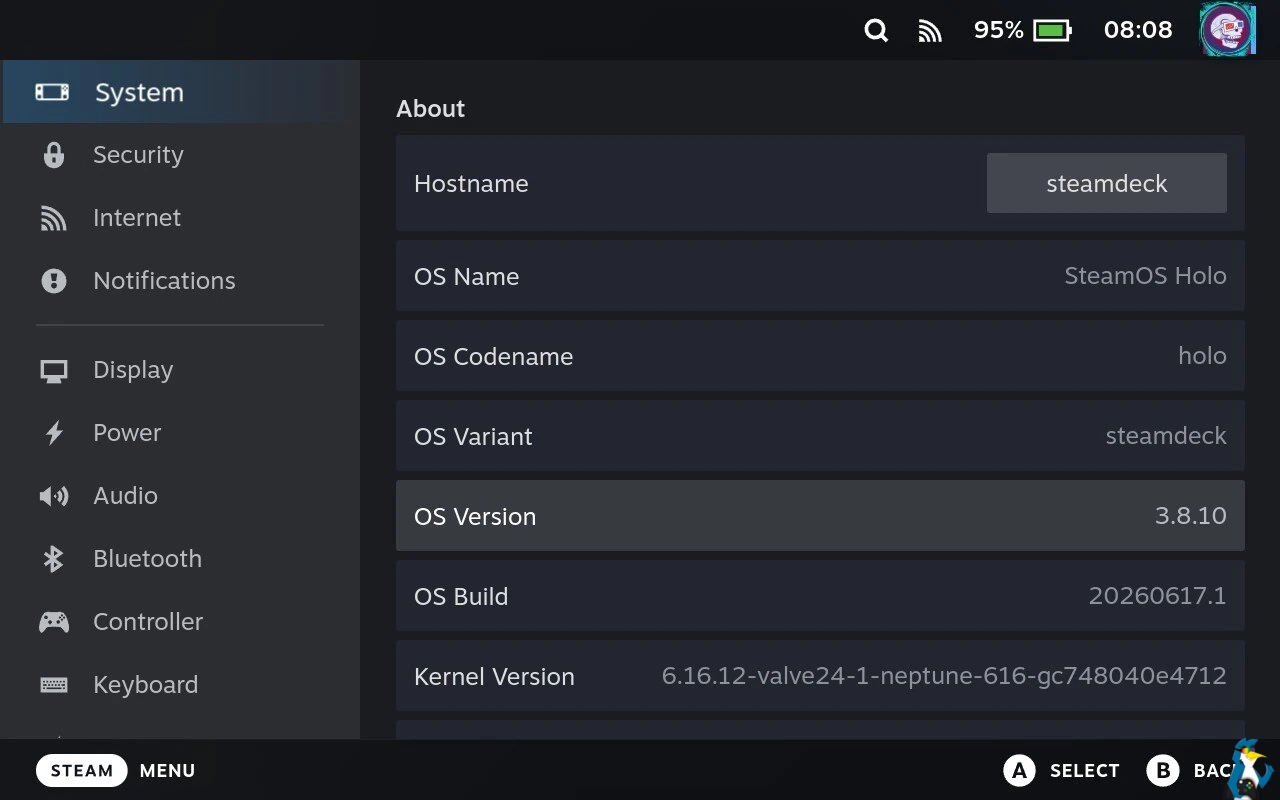Select the OS Name row label

tap(466, 277)
